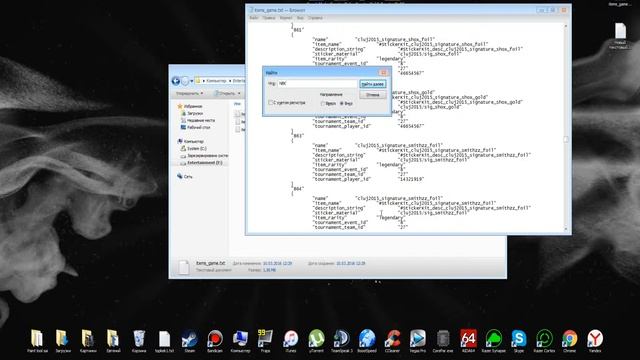Select Компьютер in the Explorer sidebar
The image size is (640, 360).
pyautogui.click(x=191, y=141)
